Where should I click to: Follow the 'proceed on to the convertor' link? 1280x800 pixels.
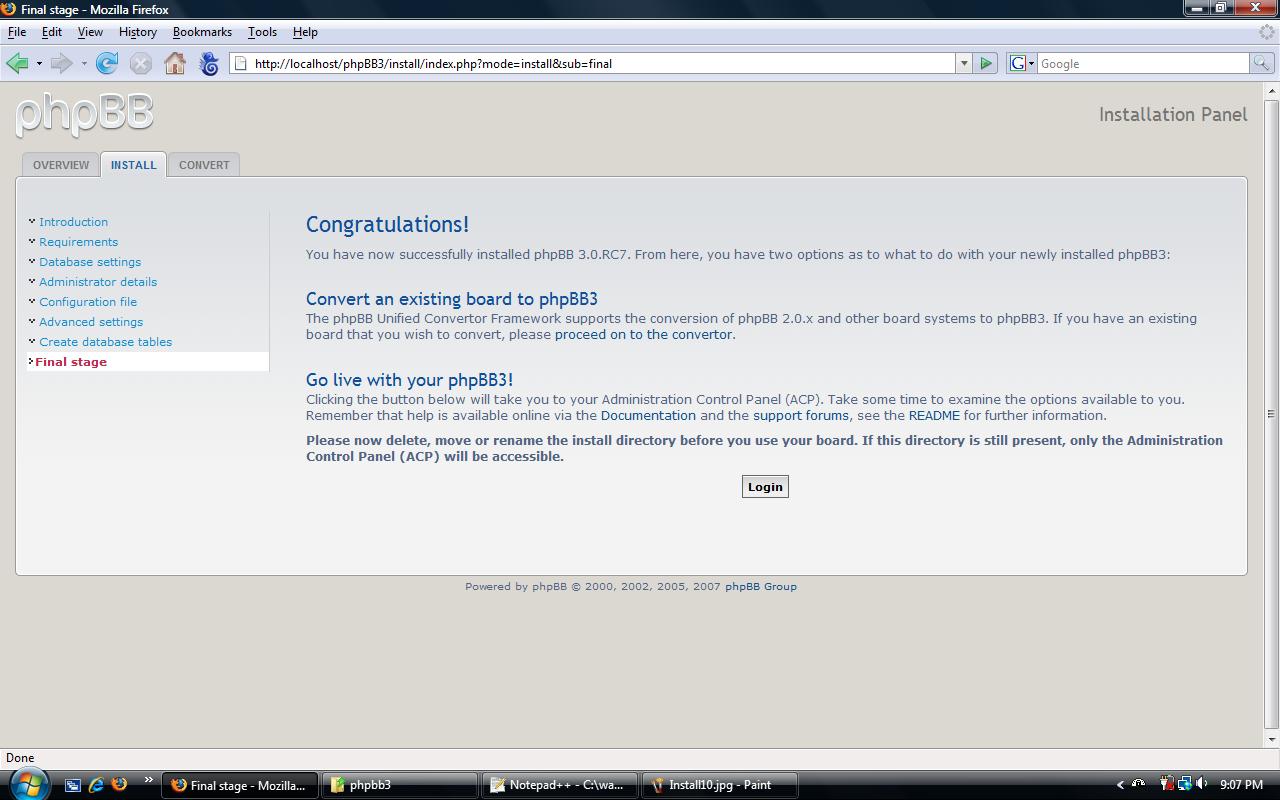[643, 334]
